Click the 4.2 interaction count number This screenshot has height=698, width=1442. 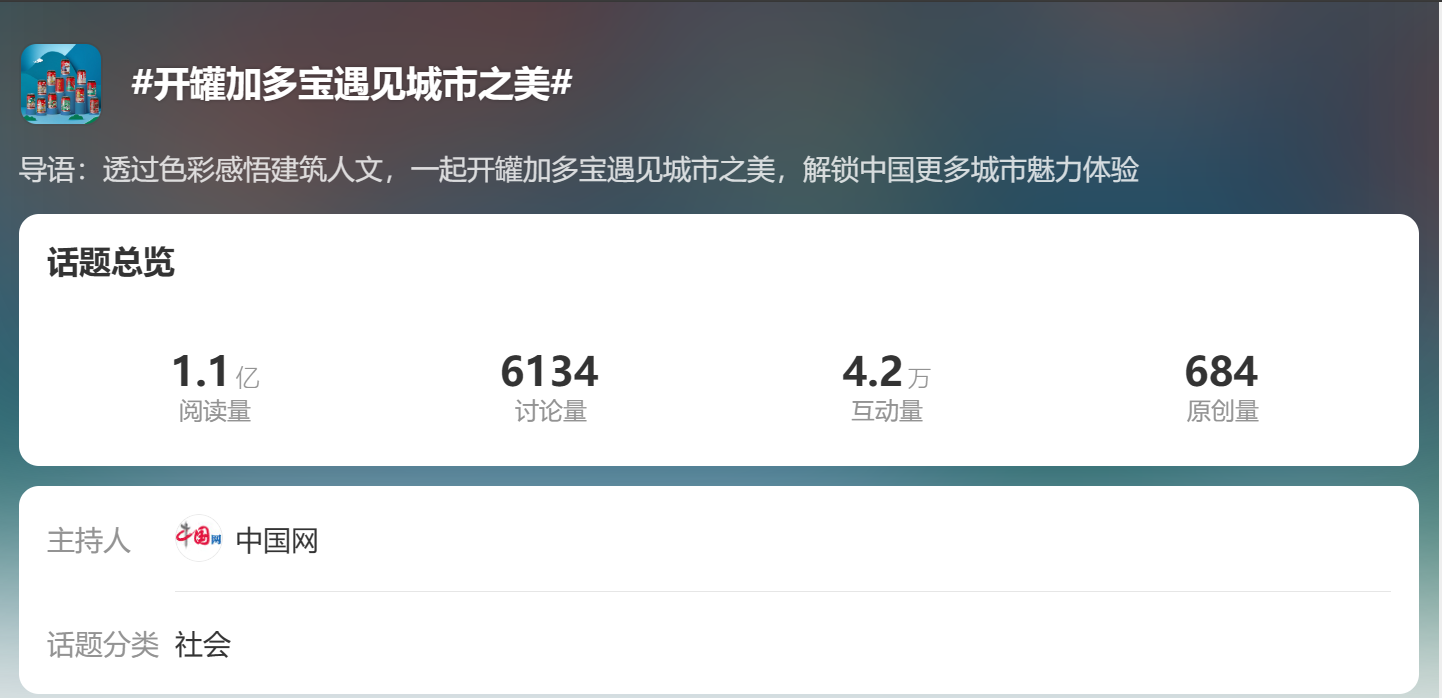(872, 372)
